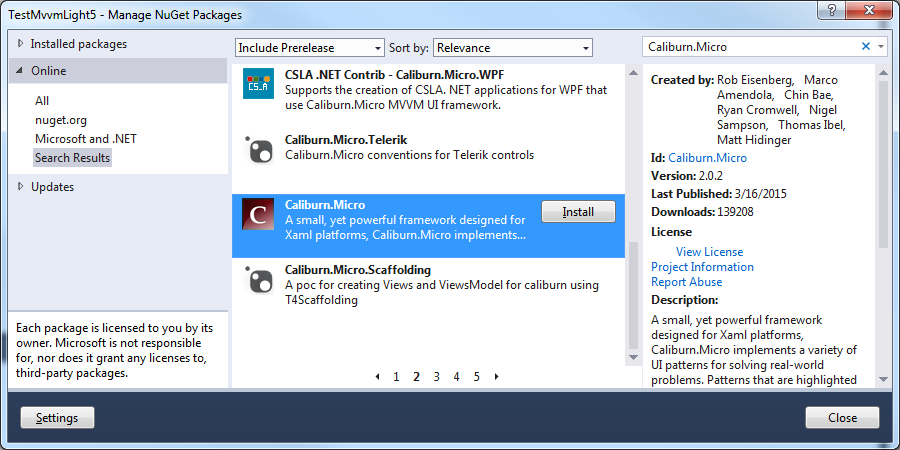The width and height of the screenshot is (900, 450).
Task: Click package list scrollbar up arrow
Action: 633,73
